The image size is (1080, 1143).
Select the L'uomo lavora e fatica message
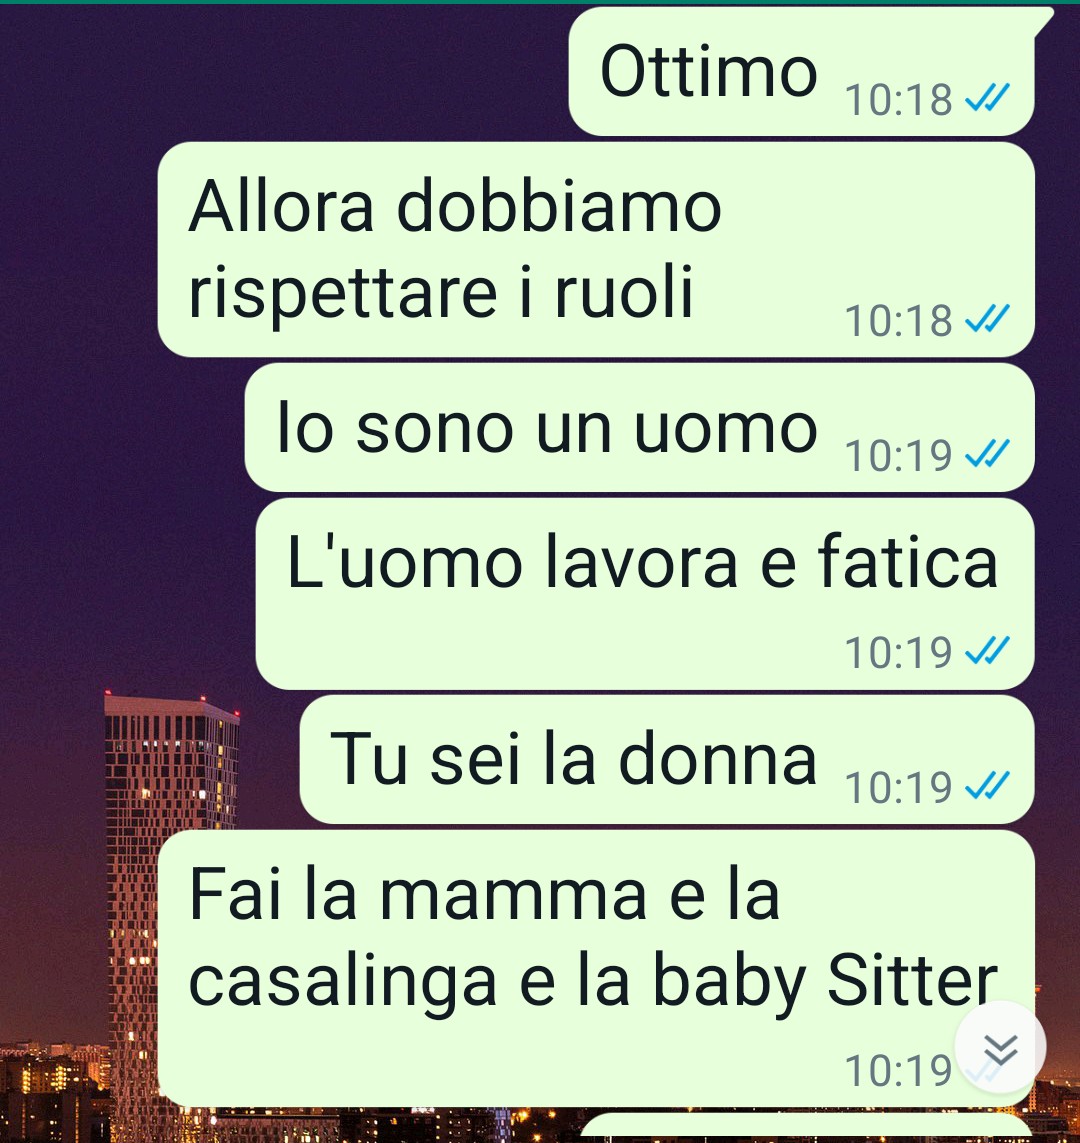click(x=645, y=593)
